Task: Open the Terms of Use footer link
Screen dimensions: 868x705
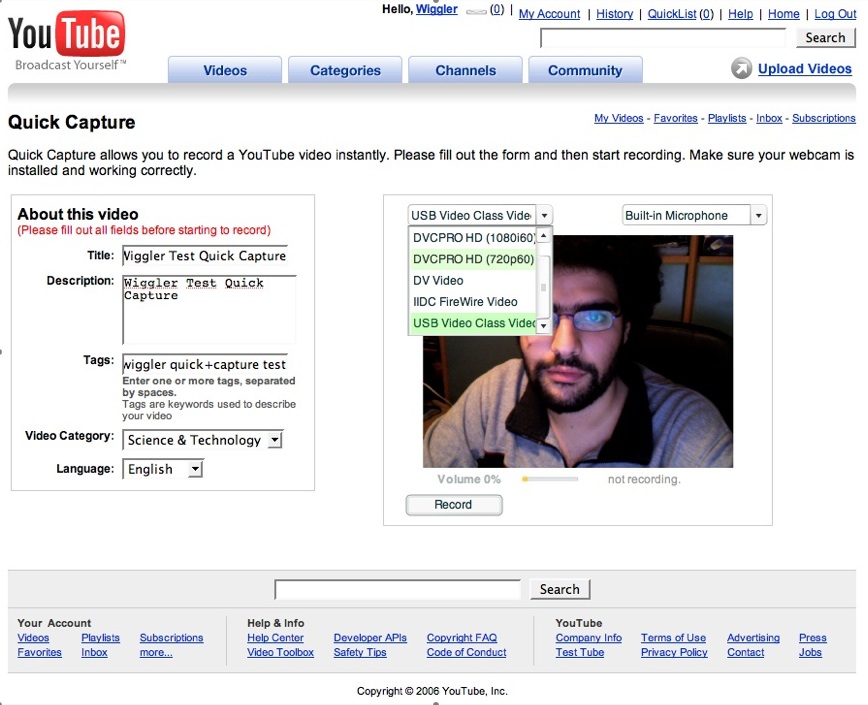Action: click(x=673, y=638)
